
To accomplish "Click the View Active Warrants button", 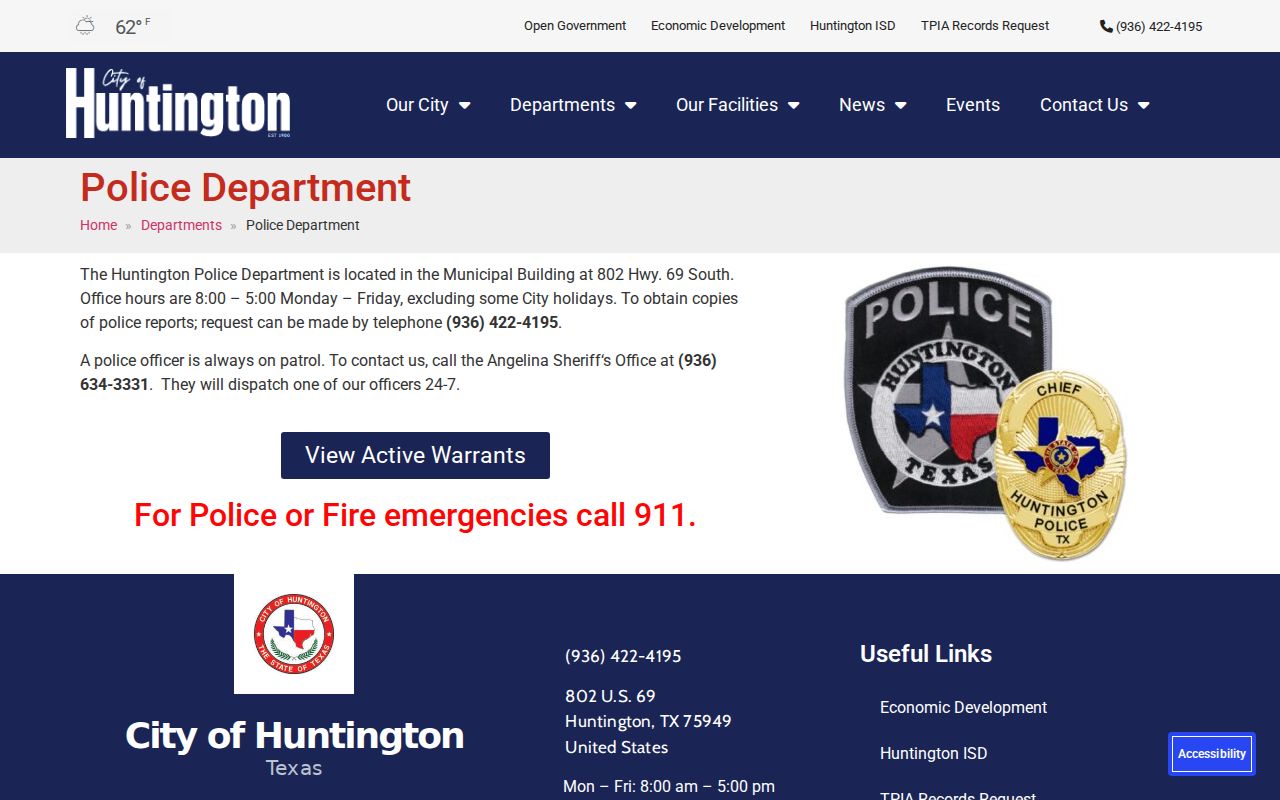I will (415, 455).
